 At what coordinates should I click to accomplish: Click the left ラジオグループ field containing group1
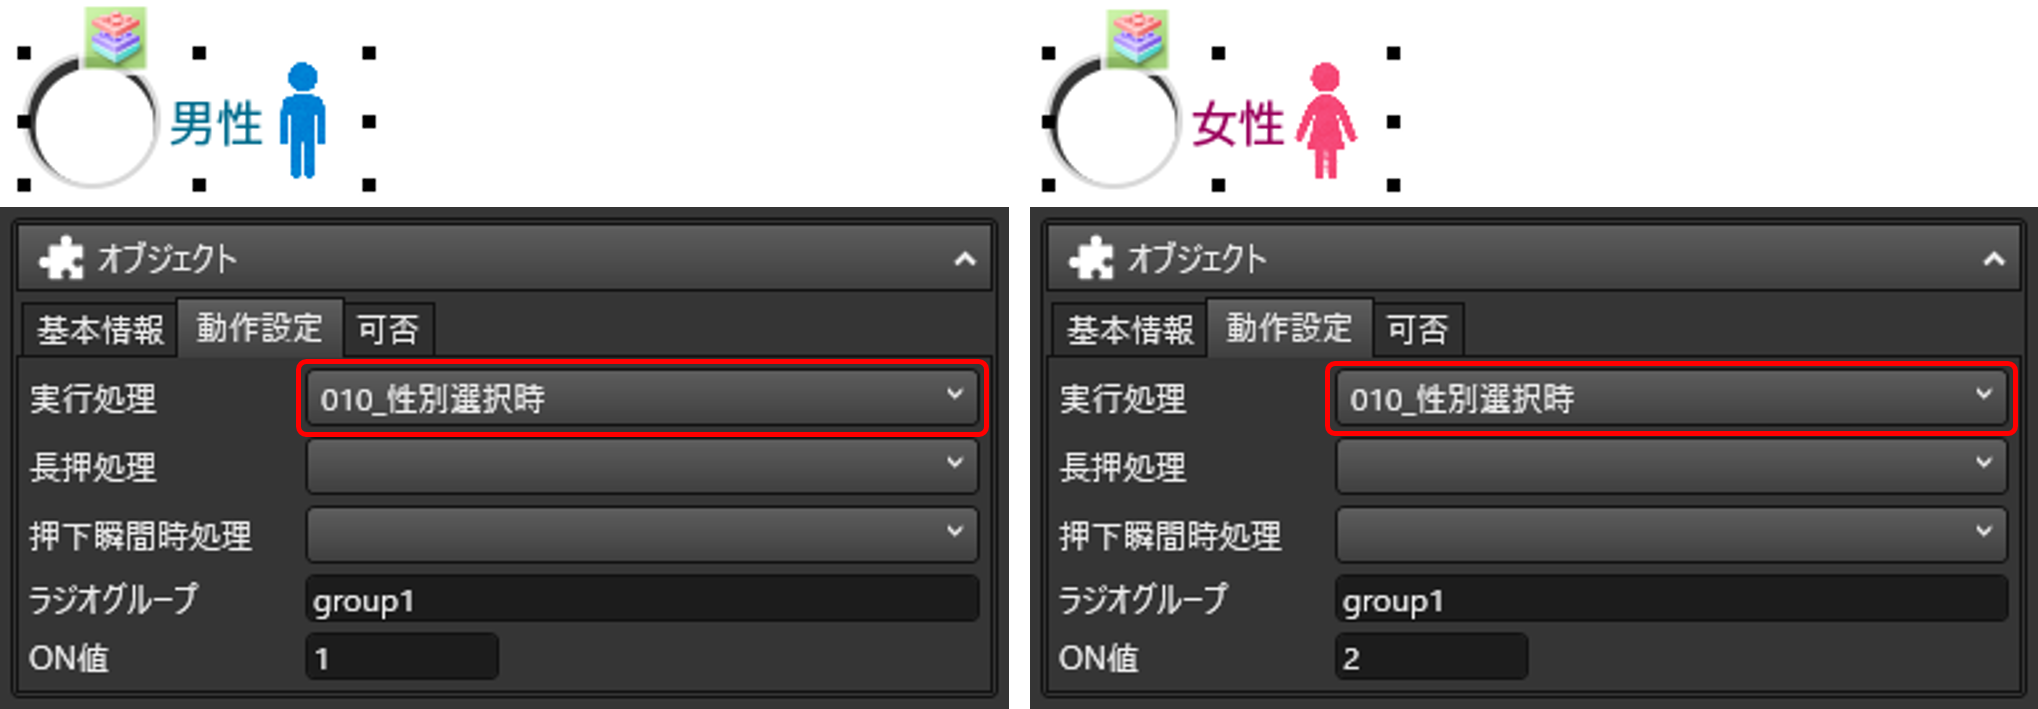[x=642, y=600]
